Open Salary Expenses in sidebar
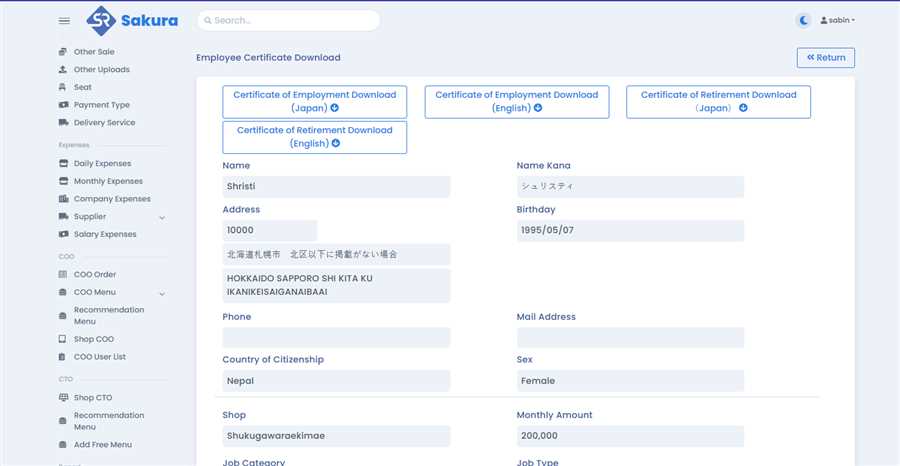This screenshot has height=466, width=900. (x=104, y=234)
